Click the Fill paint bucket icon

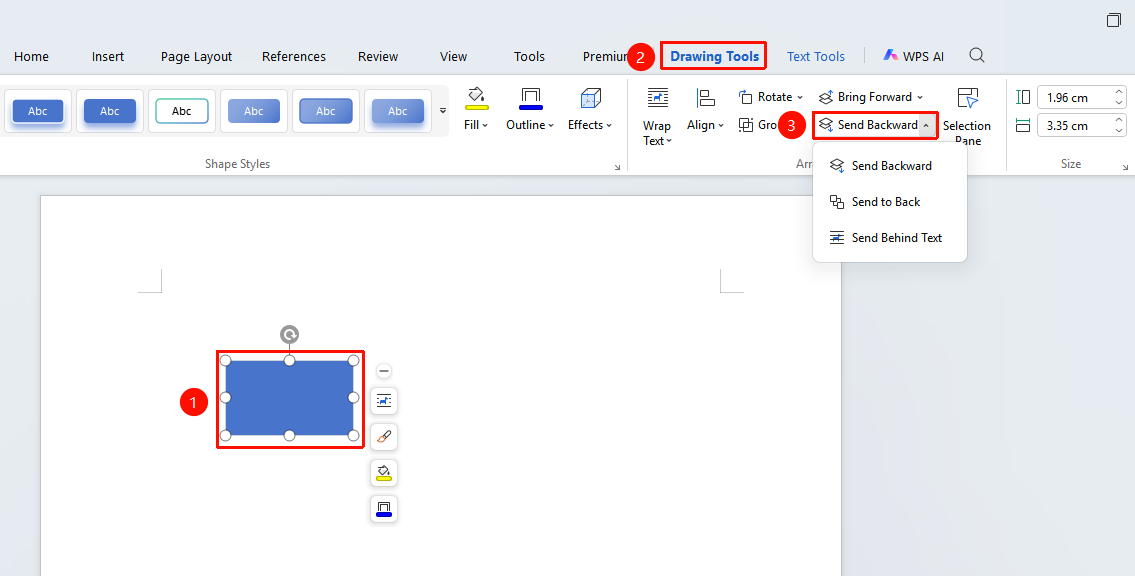(x=476, y=98)
